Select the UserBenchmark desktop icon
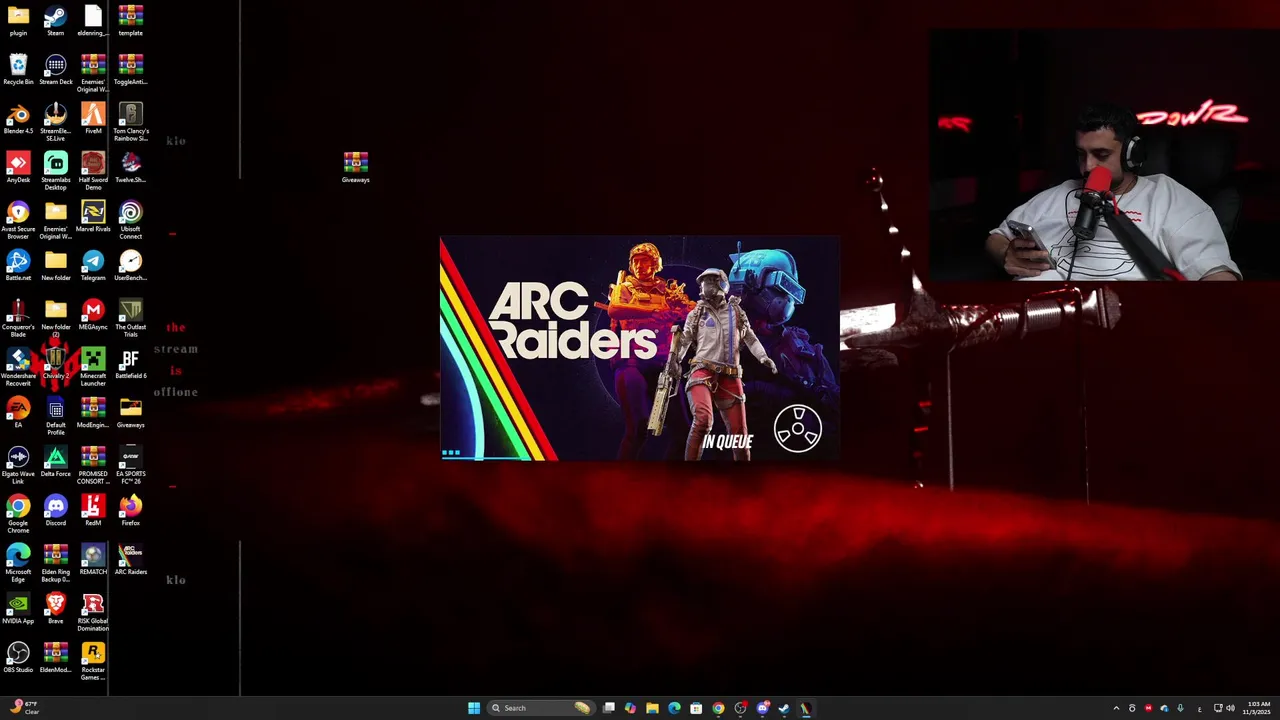The width and height of the screenshot is (1280, 720). [131, 265]
